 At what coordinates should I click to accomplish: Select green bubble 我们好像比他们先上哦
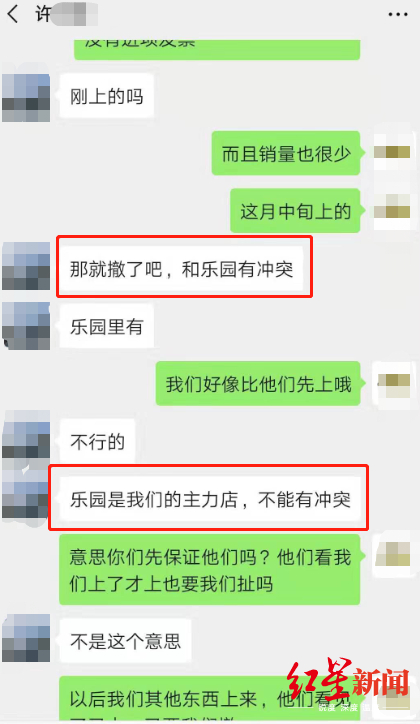(258, 384)
